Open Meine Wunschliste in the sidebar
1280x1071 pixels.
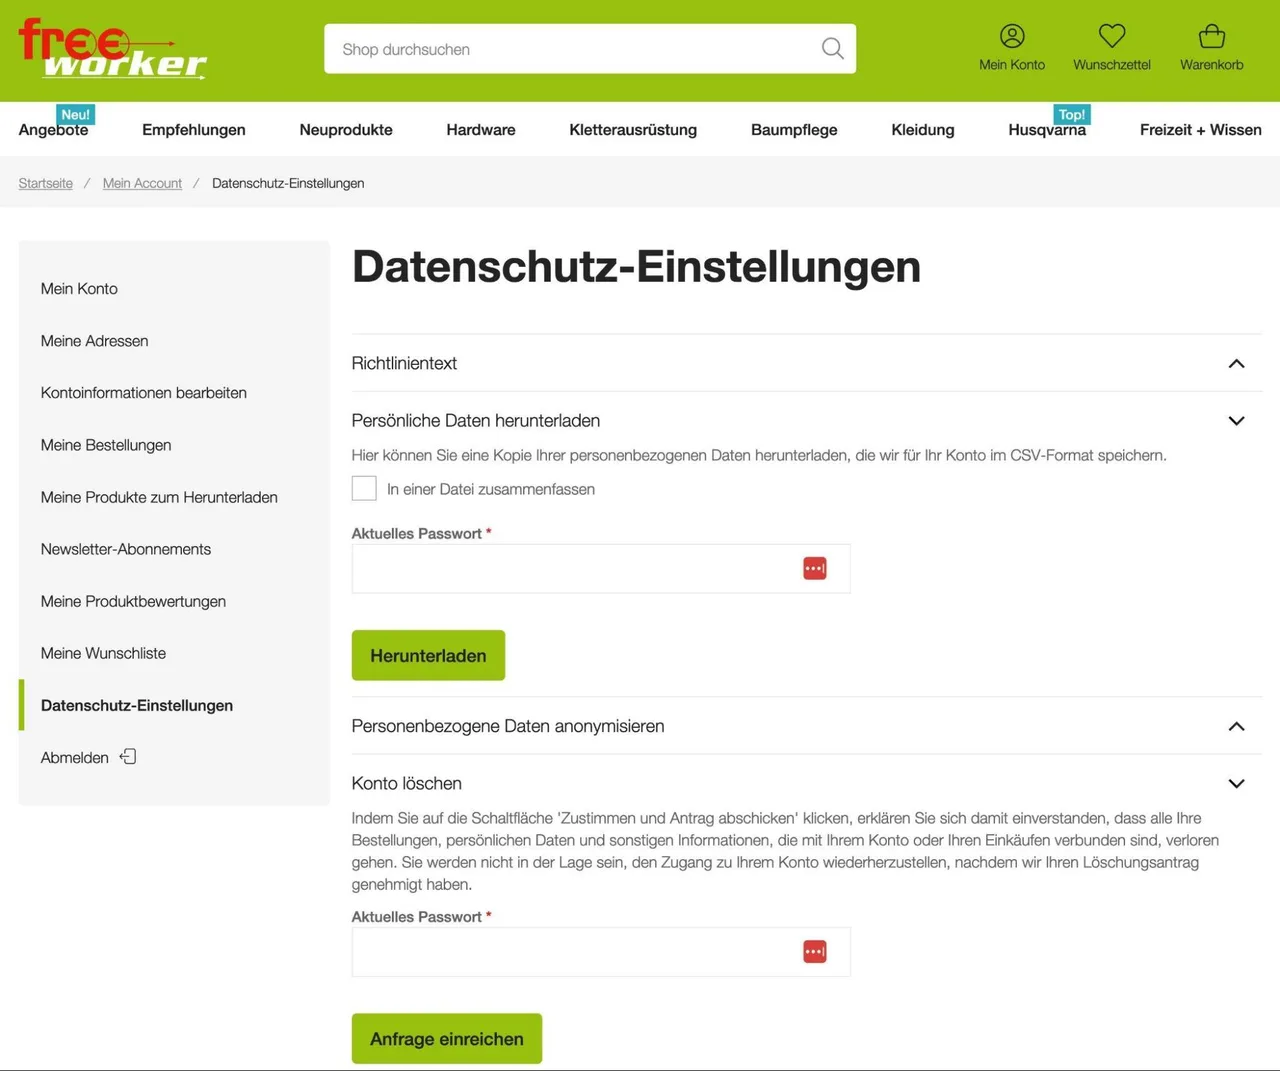103,653
